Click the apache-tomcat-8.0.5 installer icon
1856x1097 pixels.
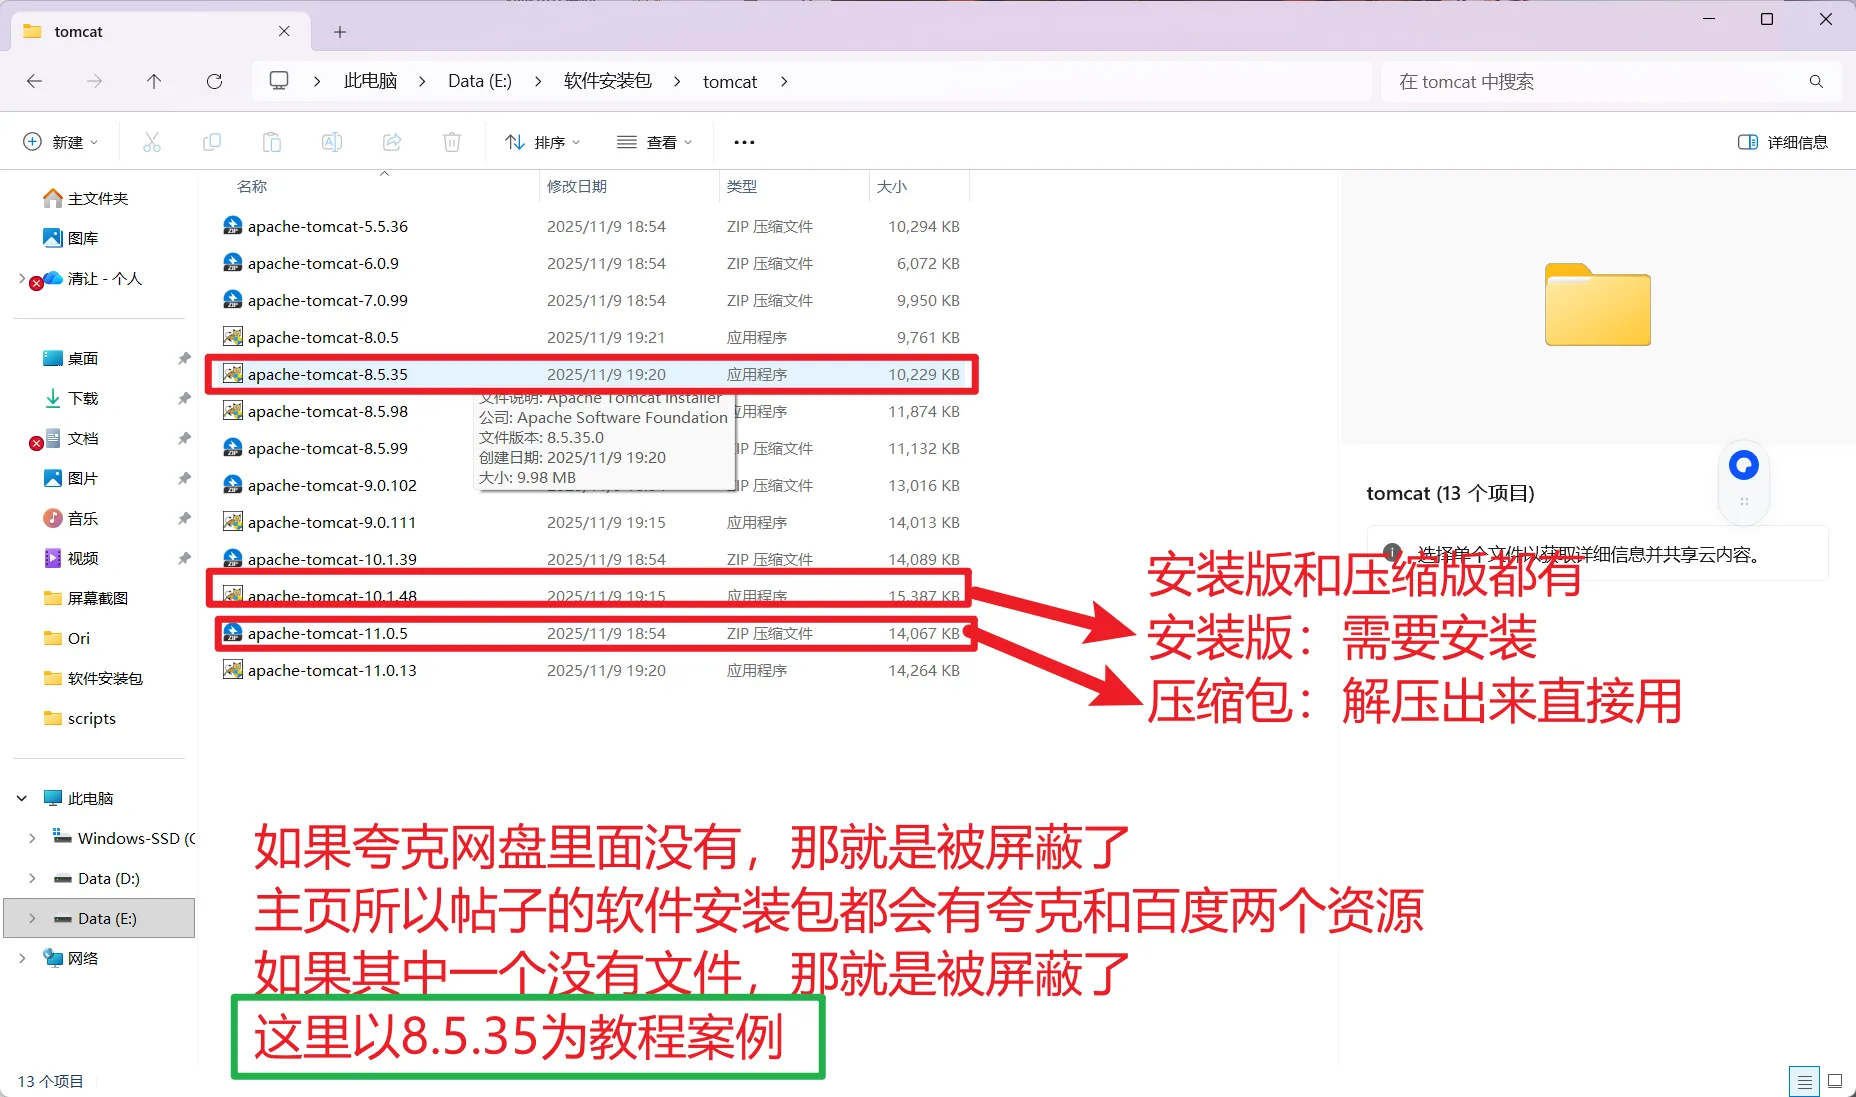(233, 337)
